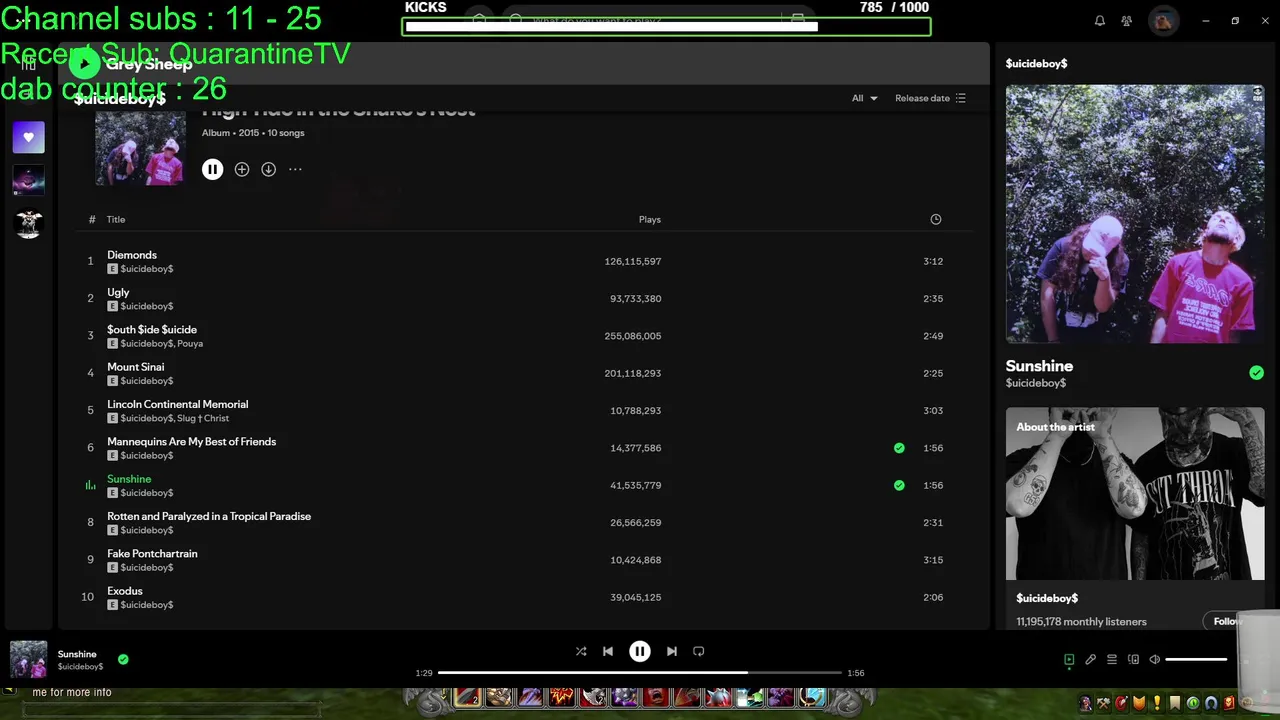Image resolution: width=1280 pixels, height=720 pixels.
Task: Toggle shuffle in the player bar
Action: (581, 651)
